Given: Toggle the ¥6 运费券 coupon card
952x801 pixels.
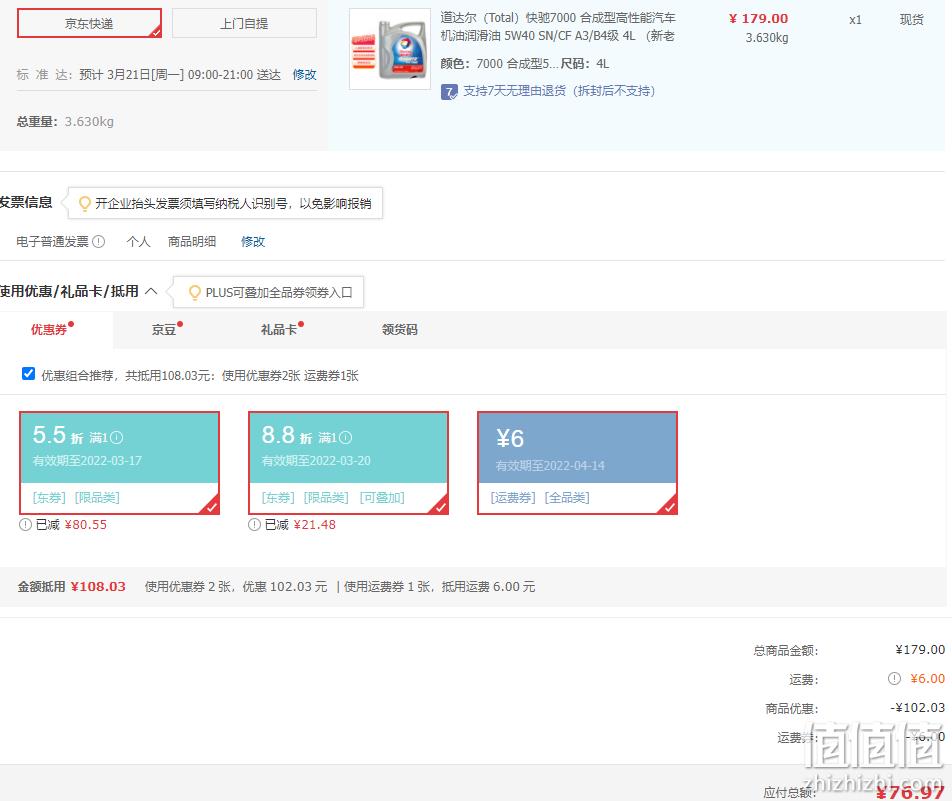Looking at the screenshot, I should 577,463.
